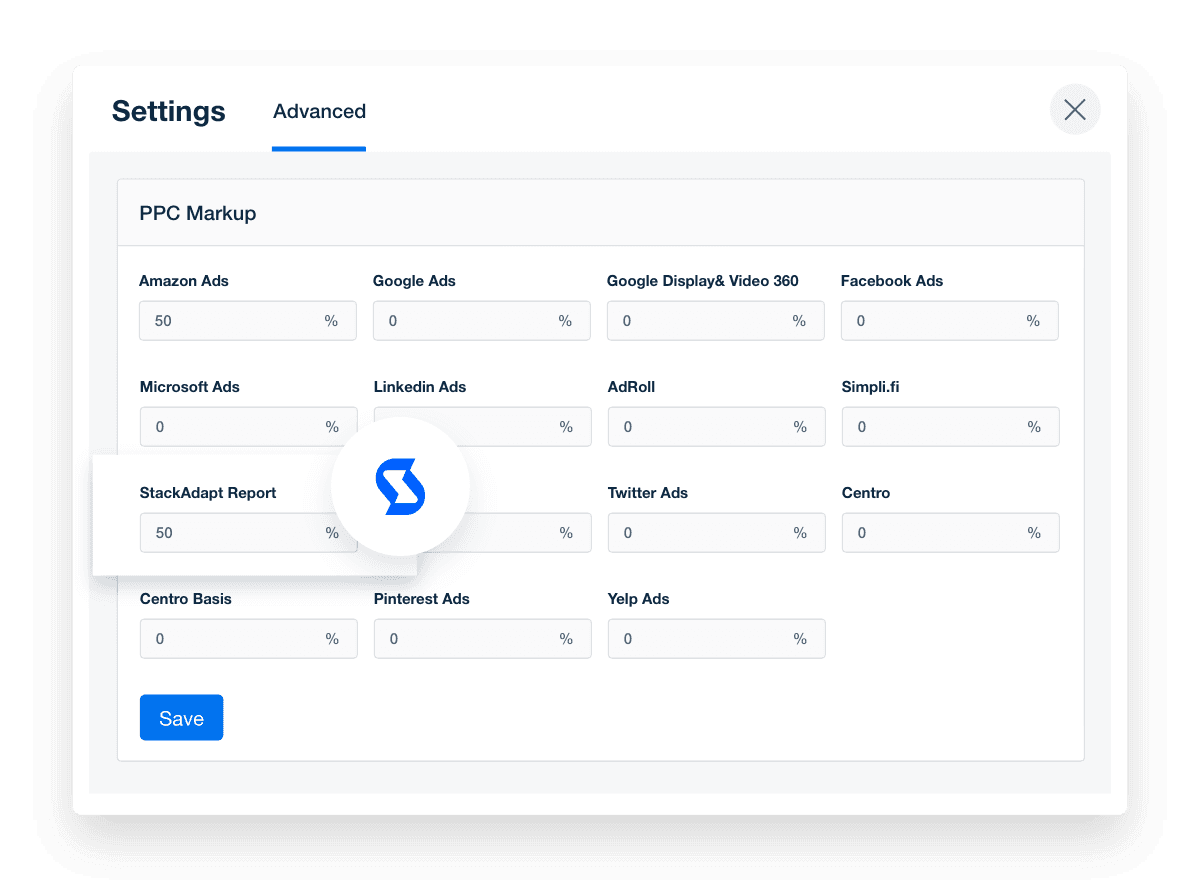Click the Settings heading text
Screen dimensions: 1200x880
coord(168,111)
